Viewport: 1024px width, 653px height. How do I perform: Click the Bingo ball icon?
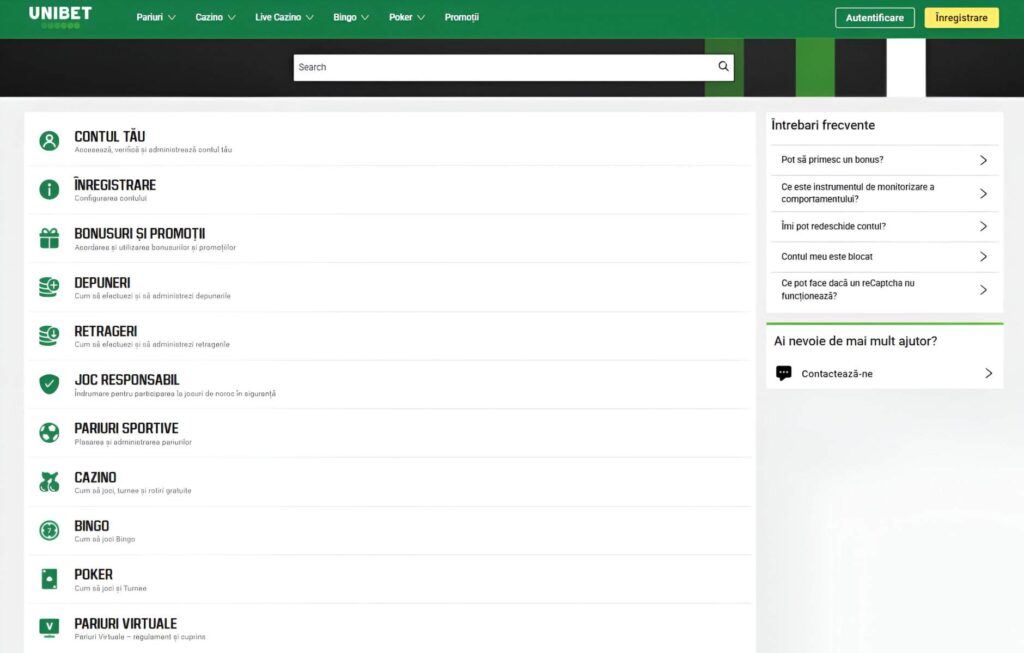click(49, 530)
